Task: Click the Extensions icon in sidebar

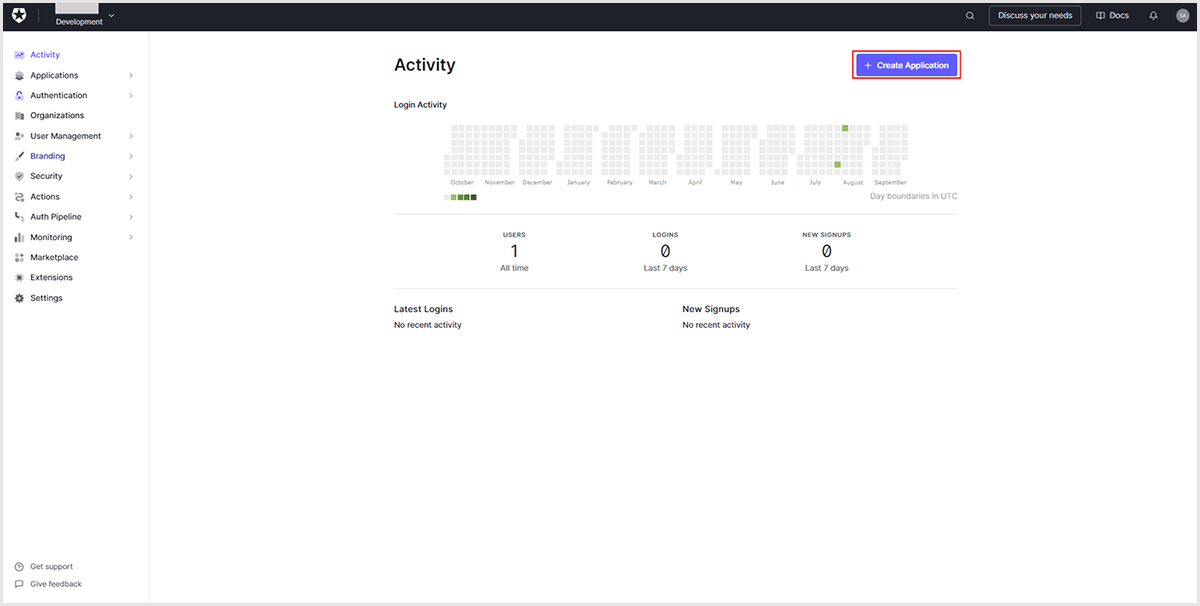Action: (x=20, y=278)
